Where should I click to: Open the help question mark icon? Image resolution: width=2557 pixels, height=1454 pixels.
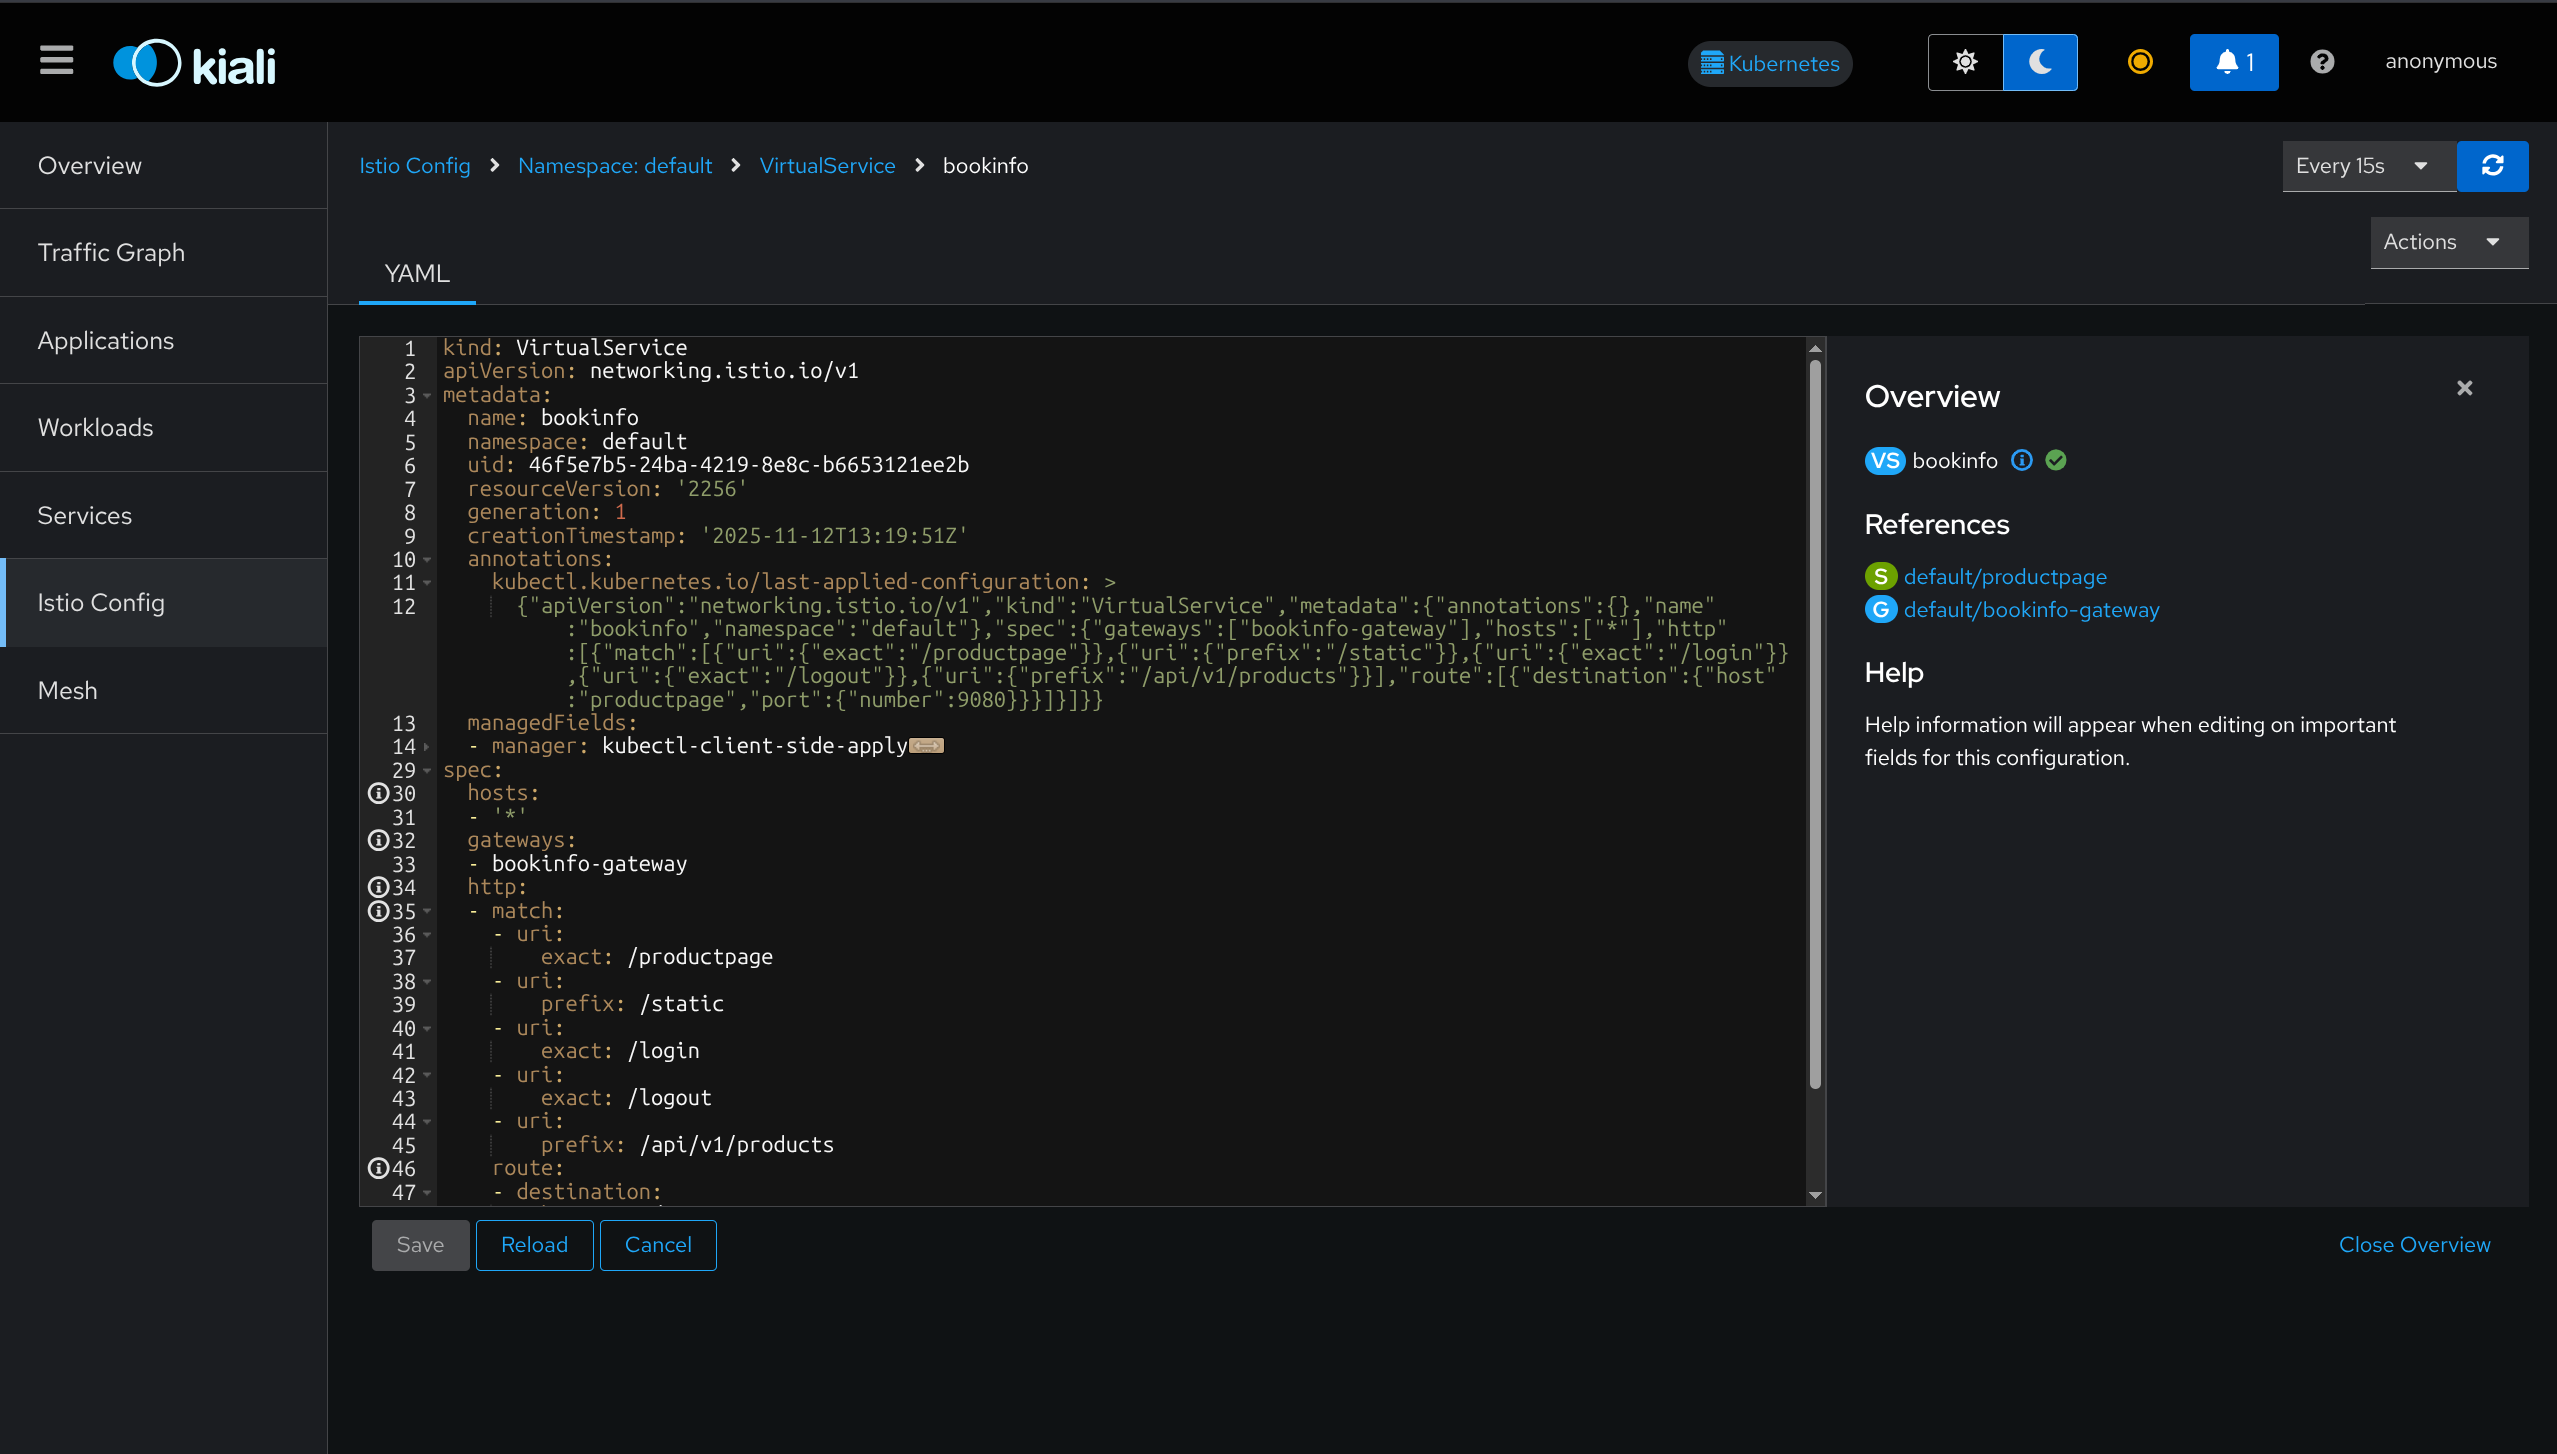coord(2322,62)
